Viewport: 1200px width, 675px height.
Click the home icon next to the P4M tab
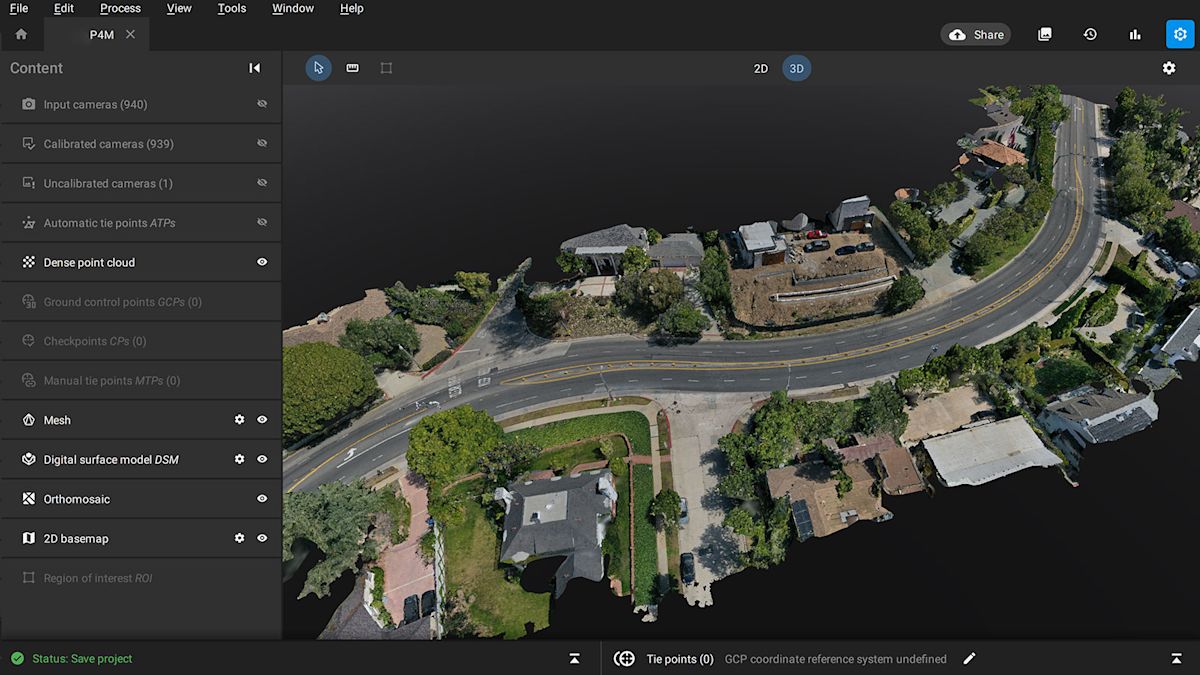click(x=21, y=33)
